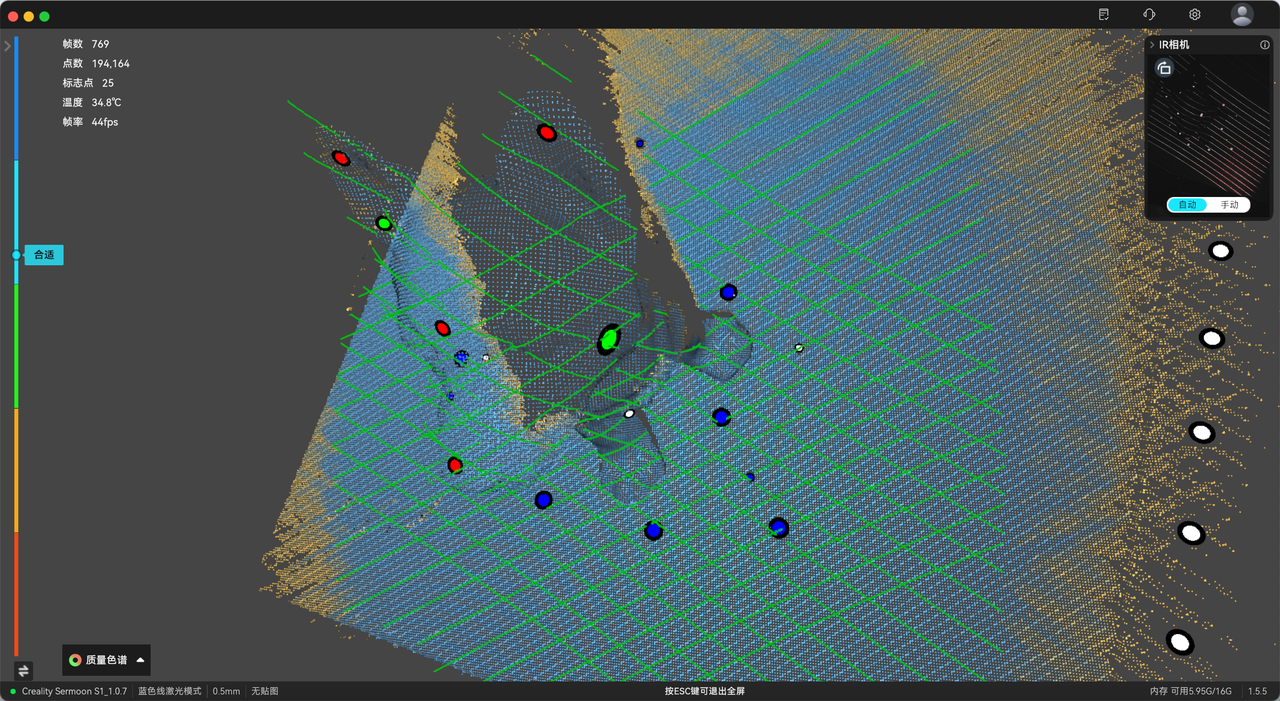This screenshot has width=1280, height=701.
Task: Expand the left side panel arrow
Action: pyautogui.click(x=8, y=44)
